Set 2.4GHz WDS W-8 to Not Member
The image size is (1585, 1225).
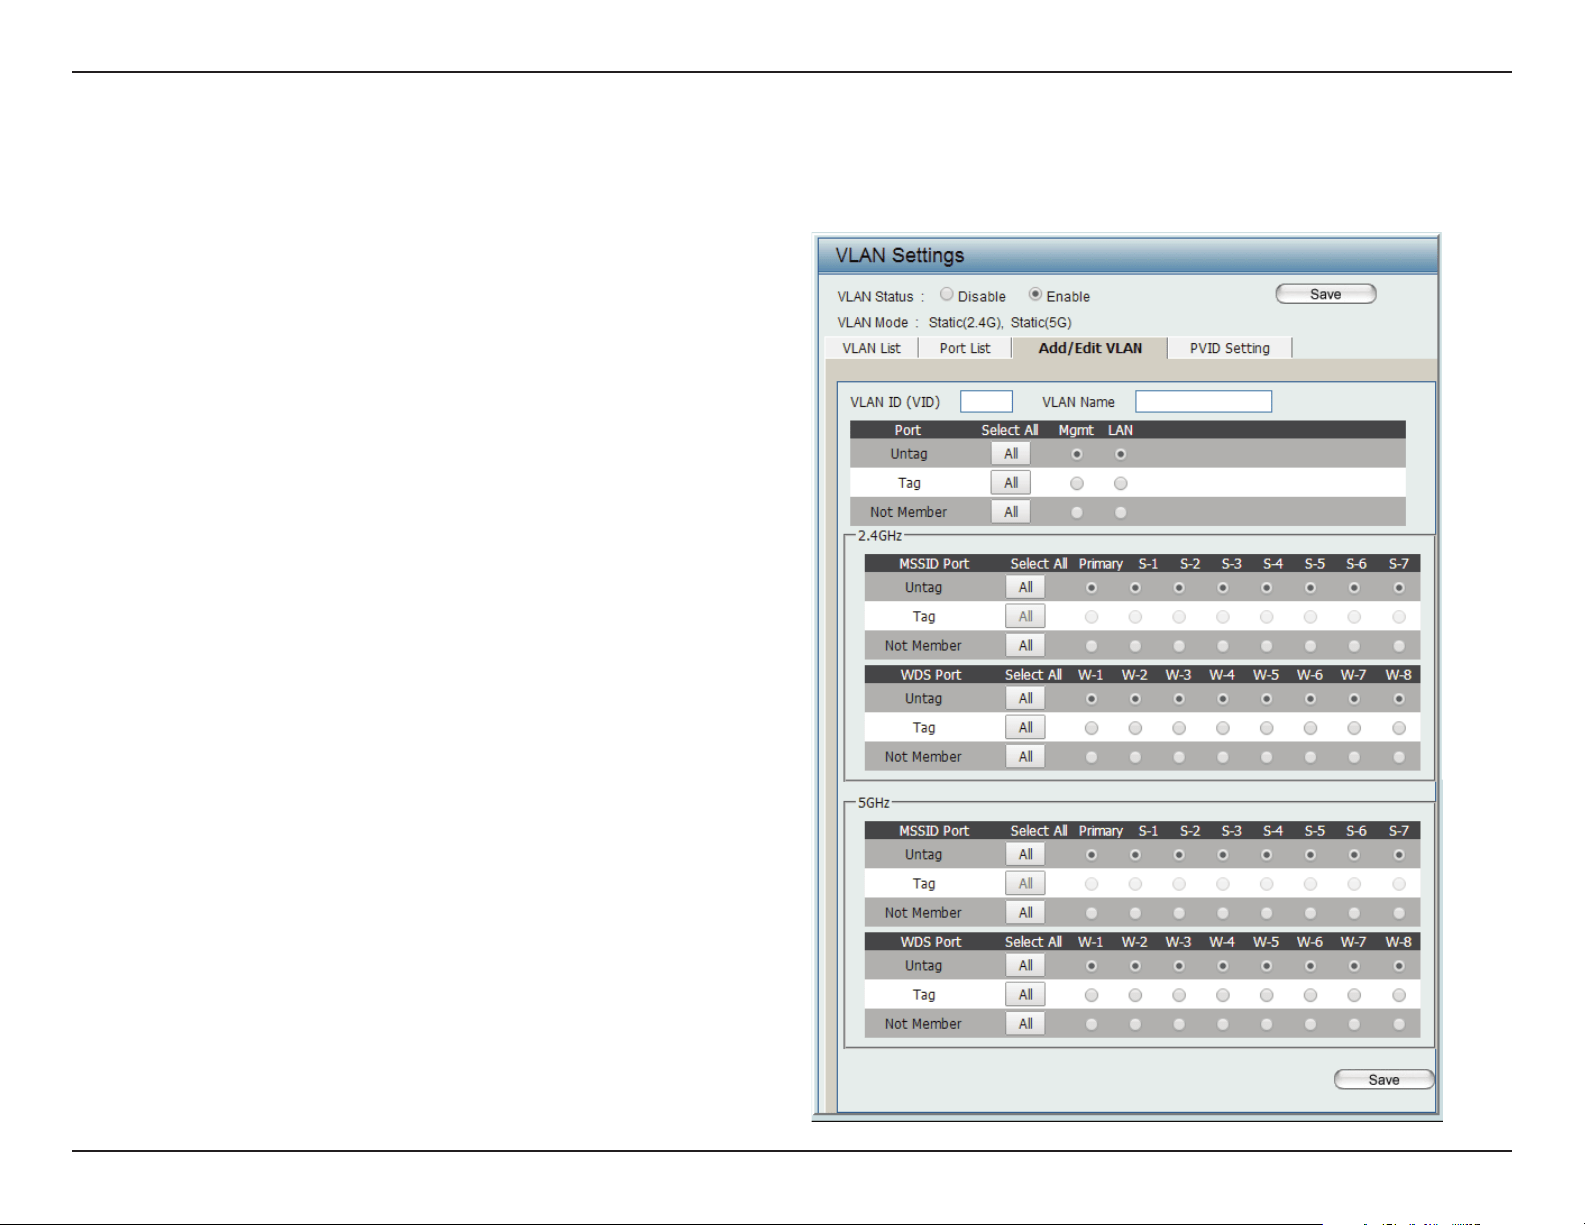(1399, 757)
